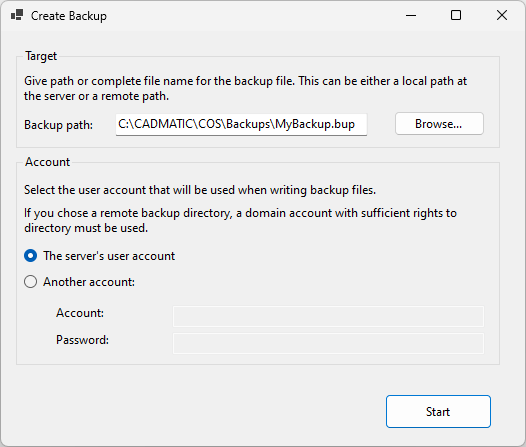Image resolution: width=526 pixels, height=447 pixels.
Task: Open file browser with the Browse... button
Action: point(439,124)
